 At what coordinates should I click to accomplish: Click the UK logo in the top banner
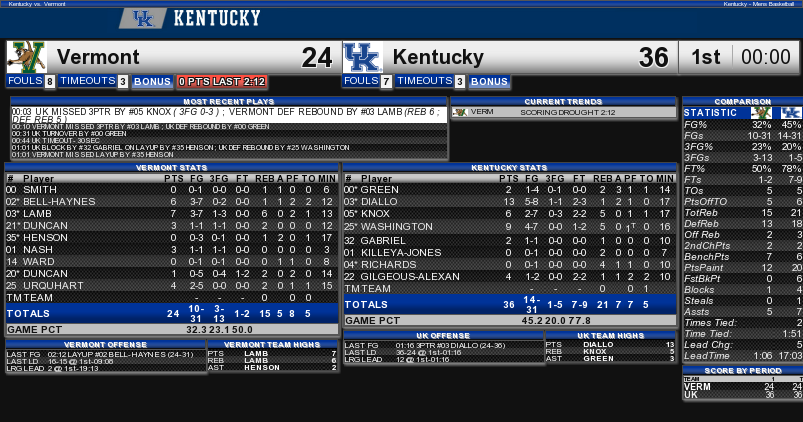coord(142,19)
